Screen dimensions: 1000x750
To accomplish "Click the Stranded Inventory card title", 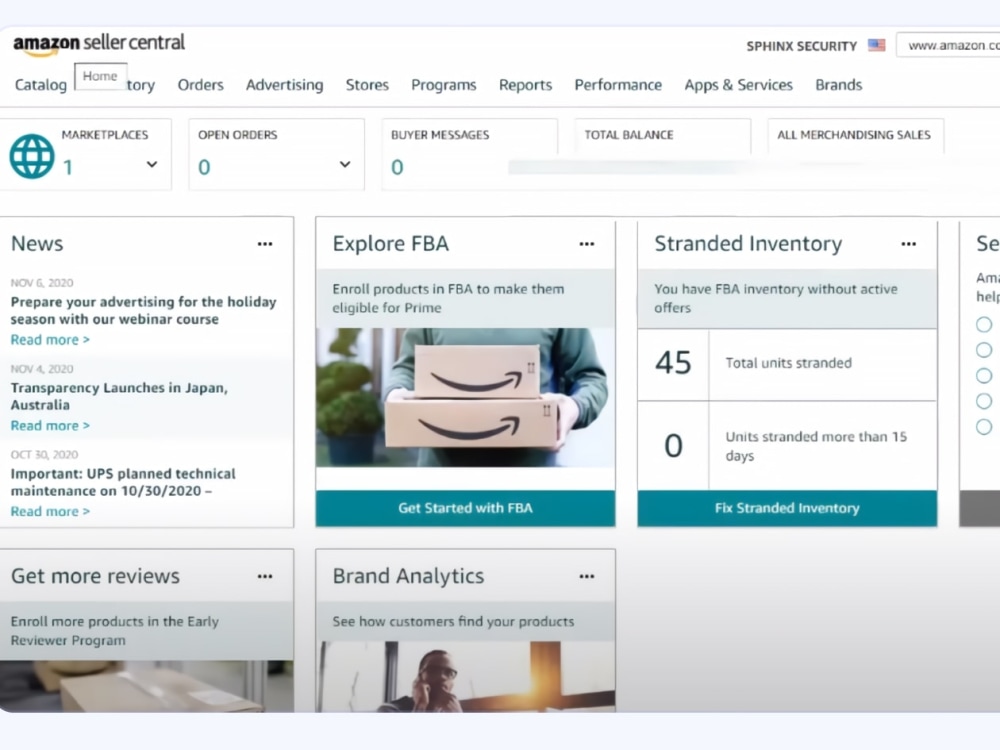I will click(748, 244).
